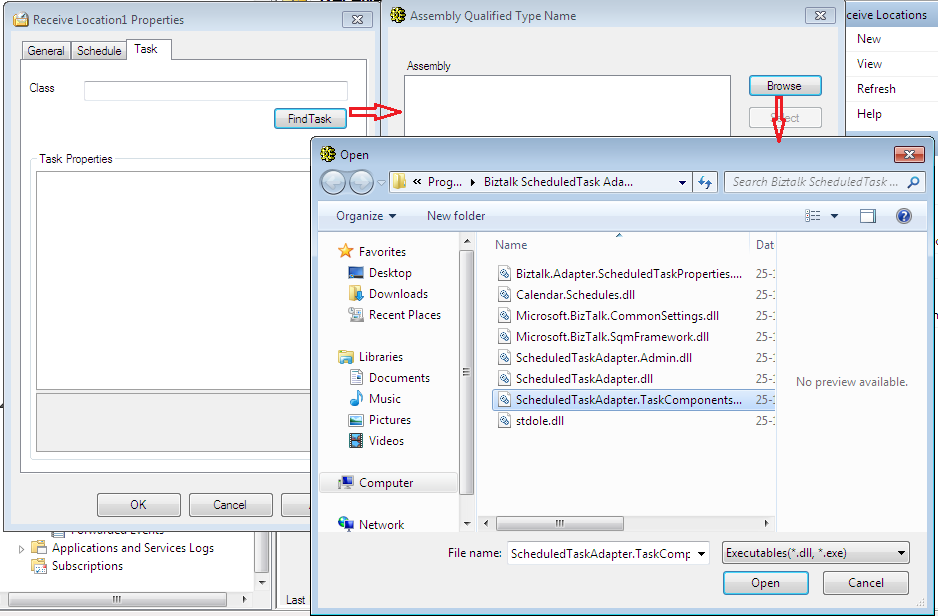
Task: Select file ScheduledTaskAdapter.Admin.dll
Action: click(x=595, y=357)
